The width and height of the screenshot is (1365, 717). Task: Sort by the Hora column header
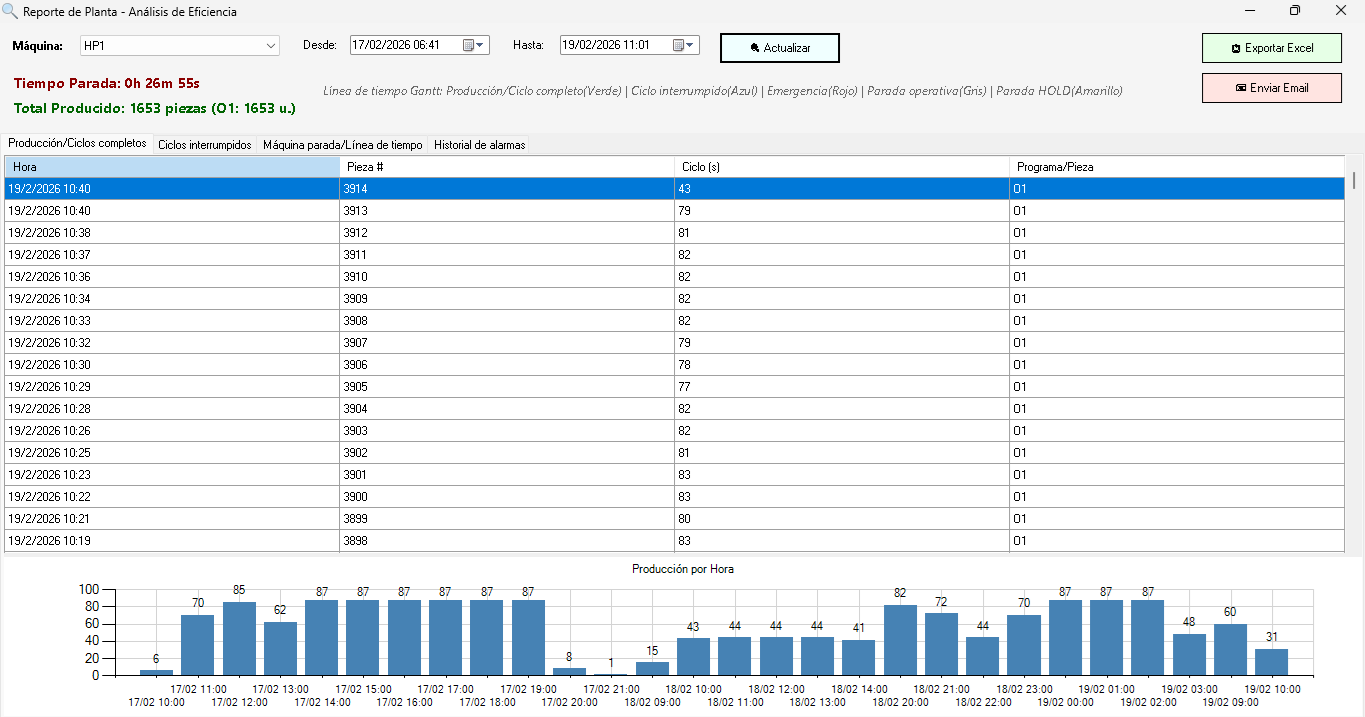point(172,167)
